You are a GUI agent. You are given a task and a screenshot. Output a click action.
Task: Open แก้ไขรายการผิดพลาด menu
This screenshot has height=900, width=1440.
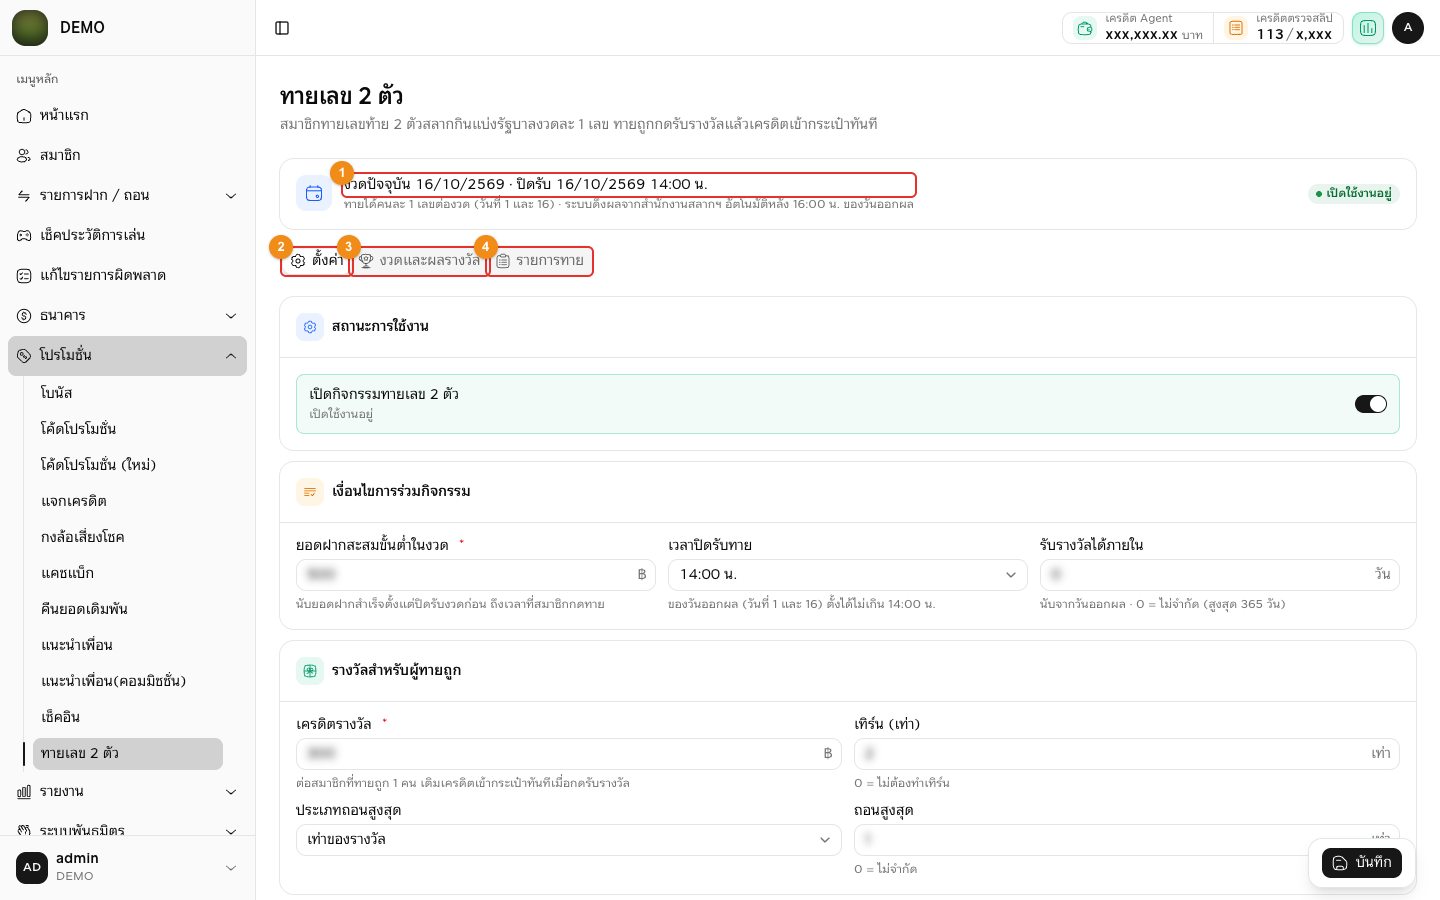tap(128, 276)
